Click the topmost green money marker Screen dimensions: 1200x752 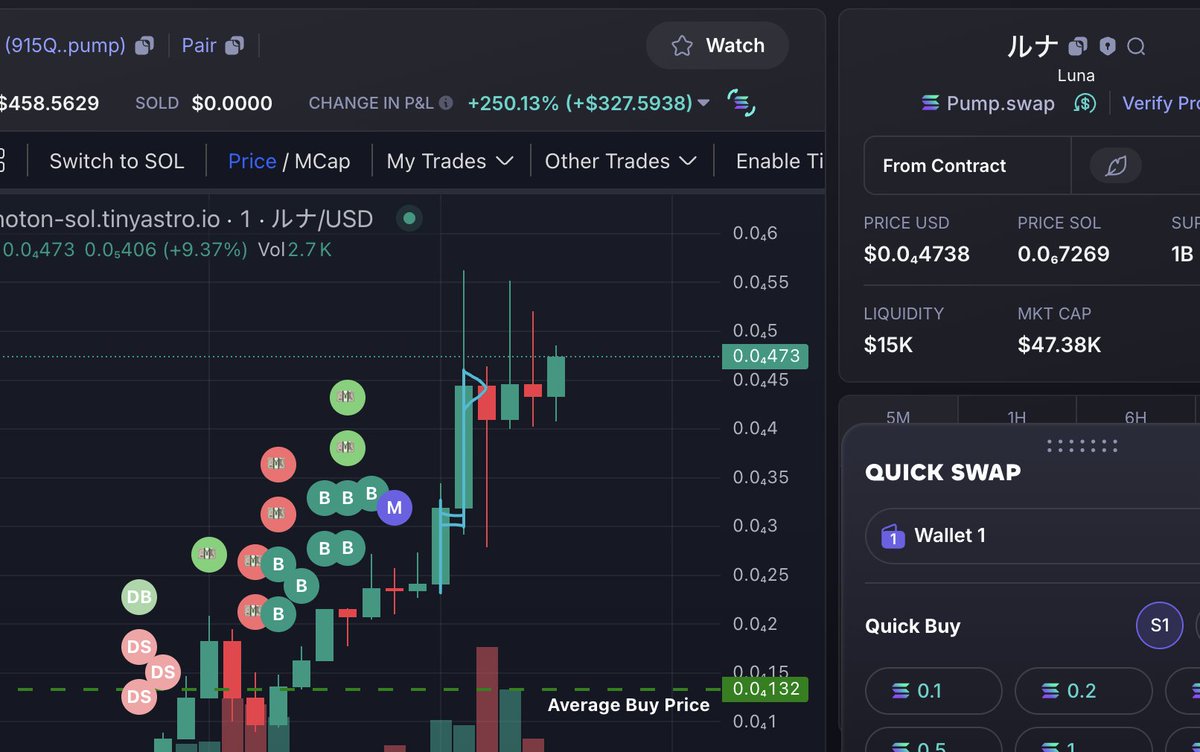347,398
